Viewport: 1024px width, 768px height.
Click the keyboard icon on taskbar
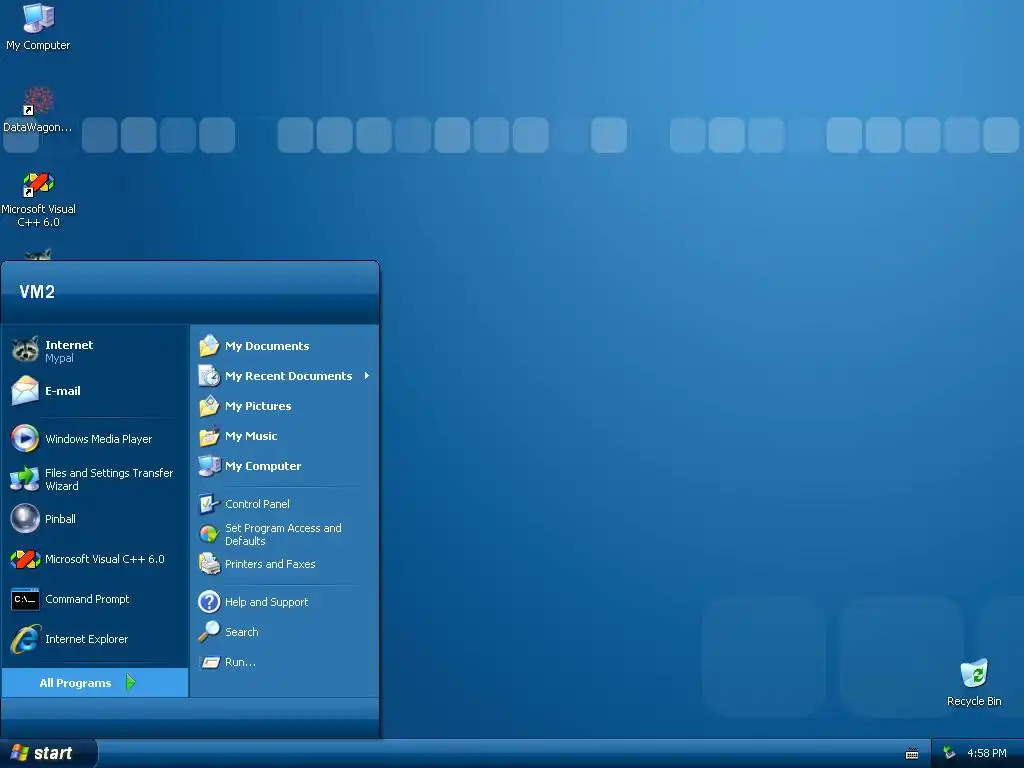912,754
